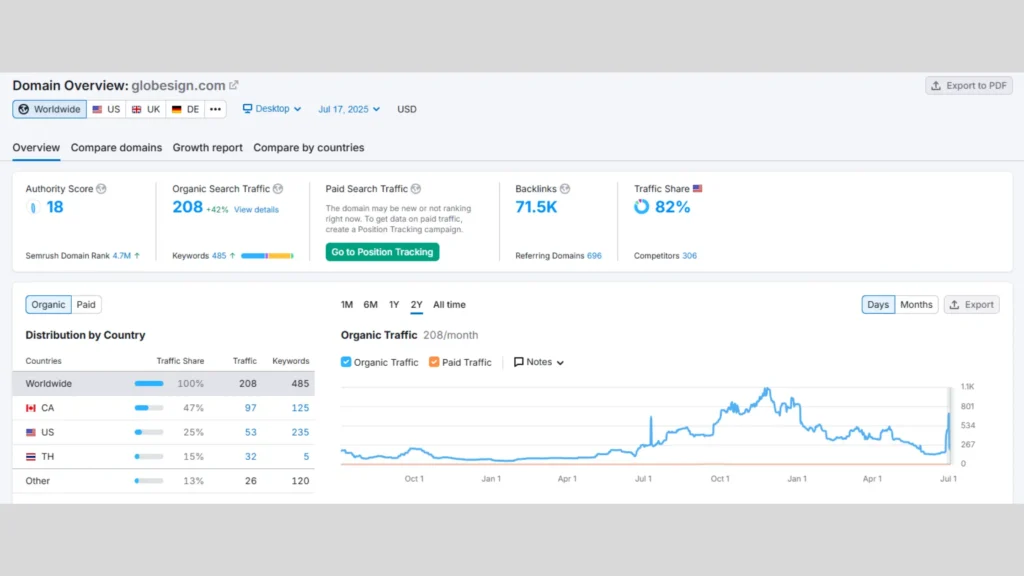This screenshot has width=1024, height=576.
Task: Click the Backlinks globe icon
Action: coord(565,189)
